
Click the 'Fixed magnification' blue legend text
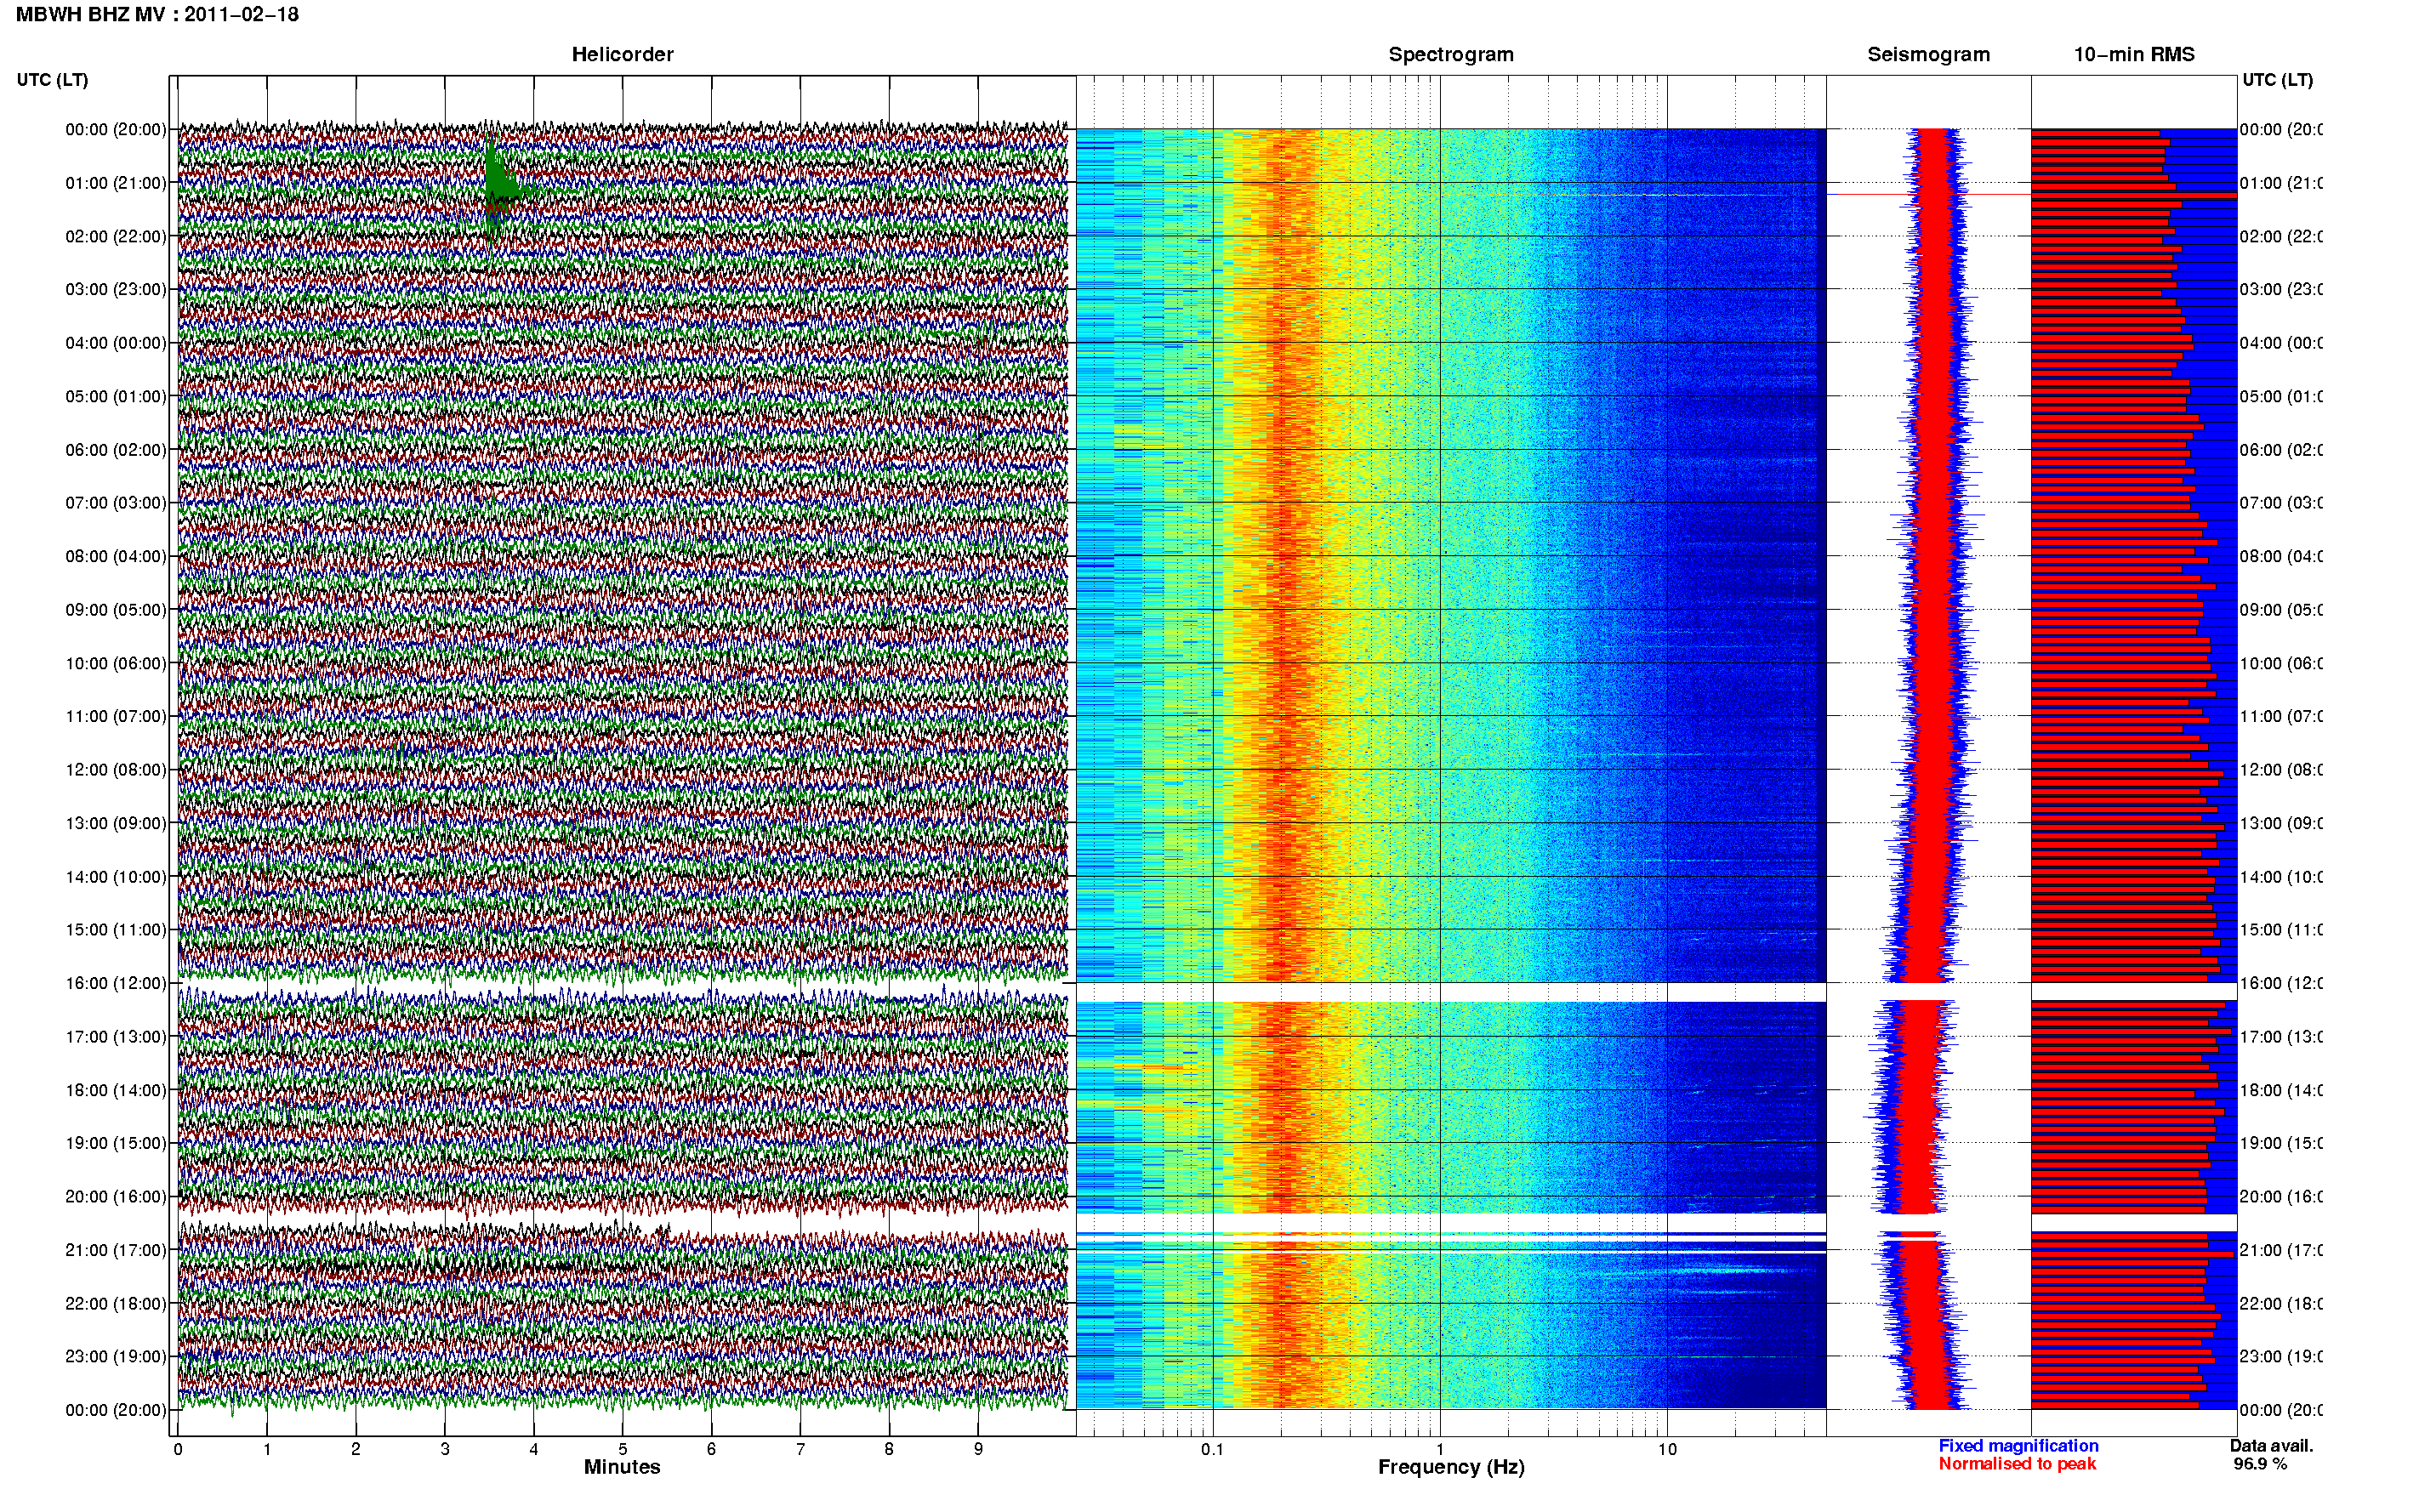click(2018, 1446)
